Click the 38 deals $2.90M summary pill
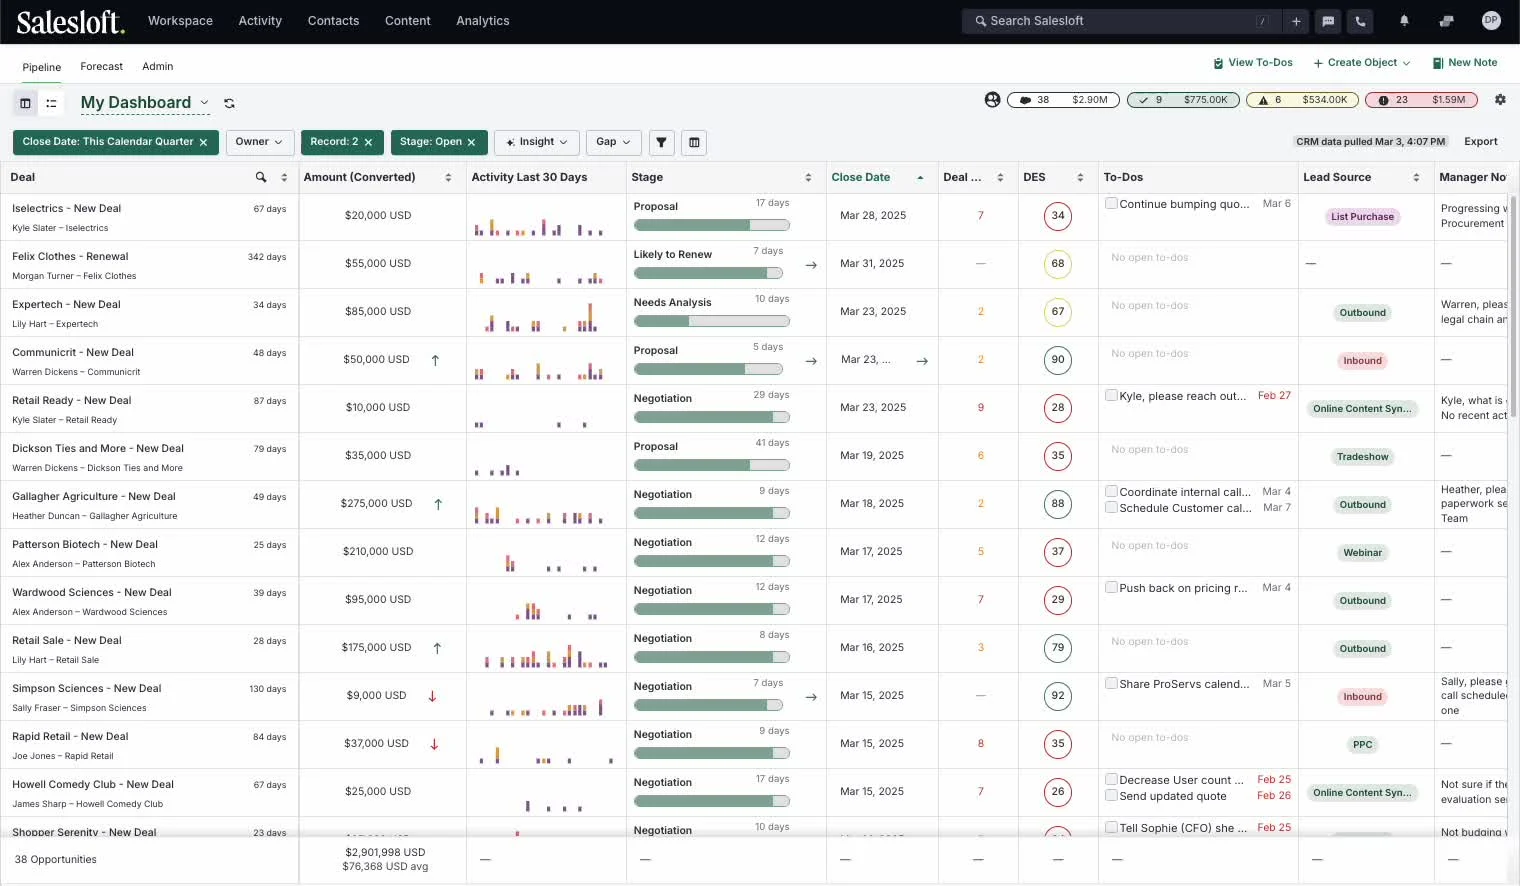The width and height of the screenshot is (1520, 886). 1062,100
